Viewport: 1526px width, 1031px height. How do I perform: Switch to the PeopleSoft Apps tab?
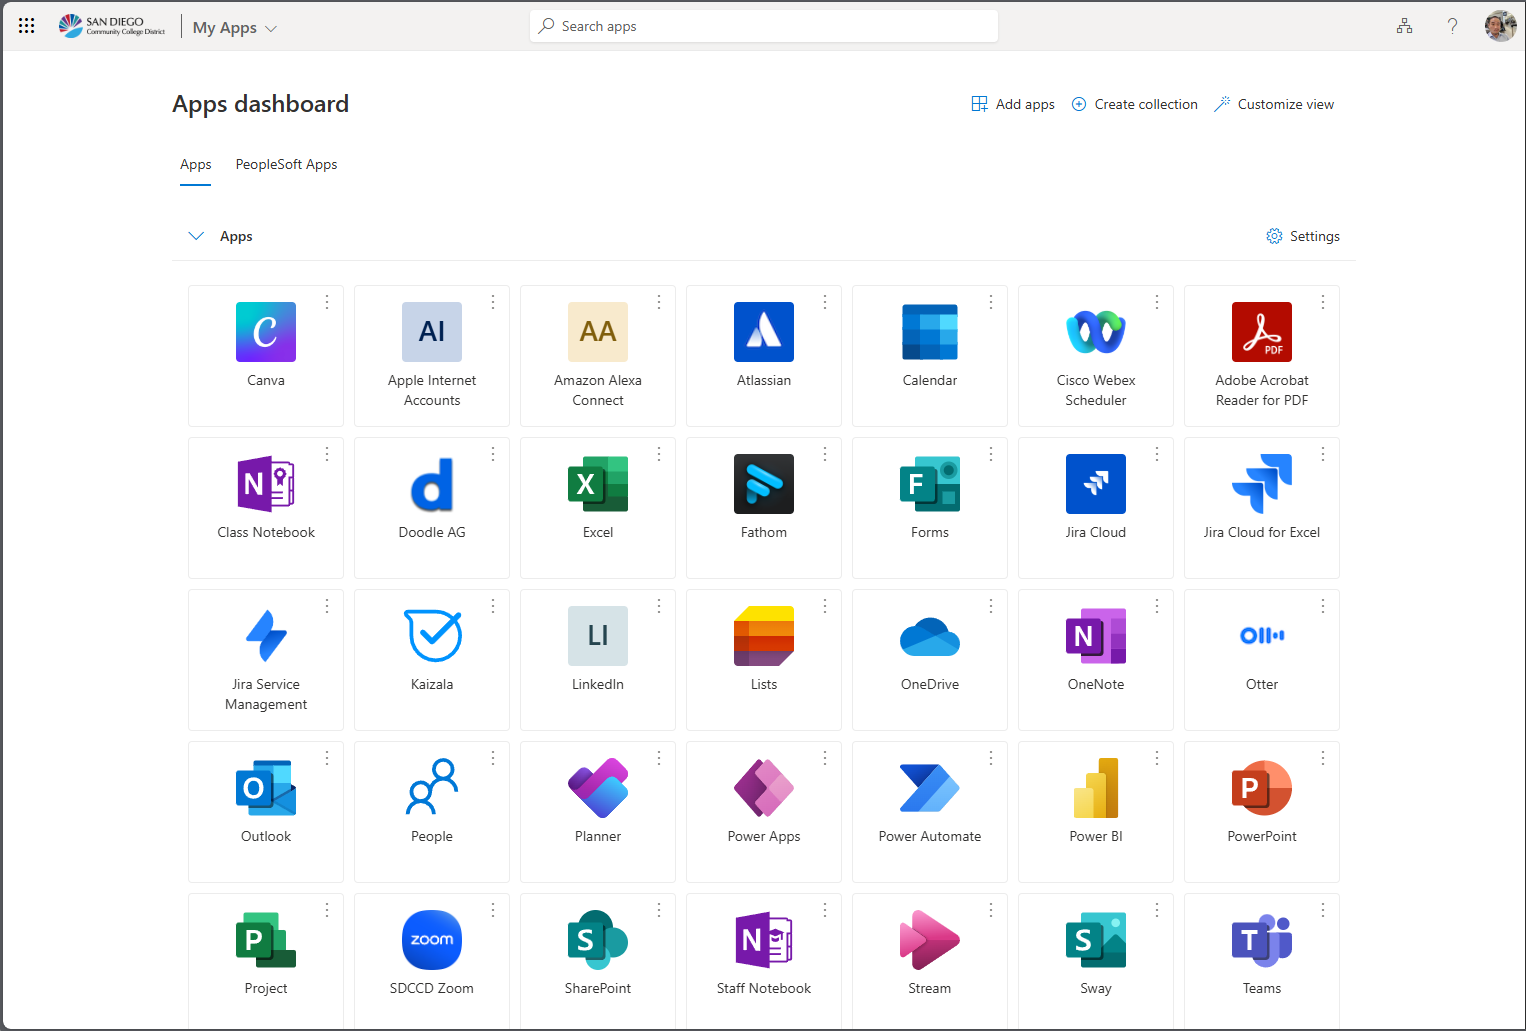[x=286, y=164]
